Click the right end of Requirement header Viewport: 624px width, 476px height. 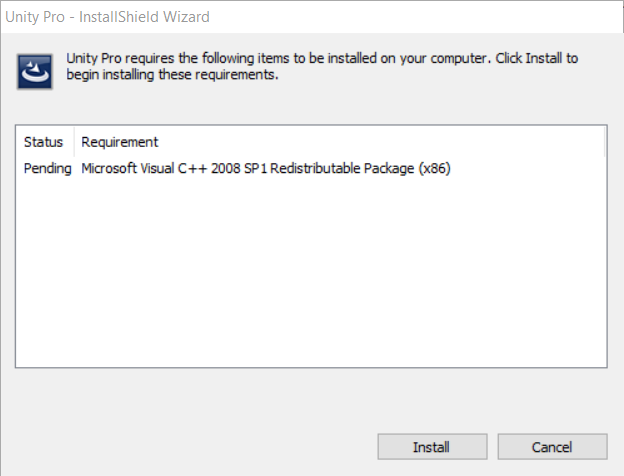click(604, 142)
